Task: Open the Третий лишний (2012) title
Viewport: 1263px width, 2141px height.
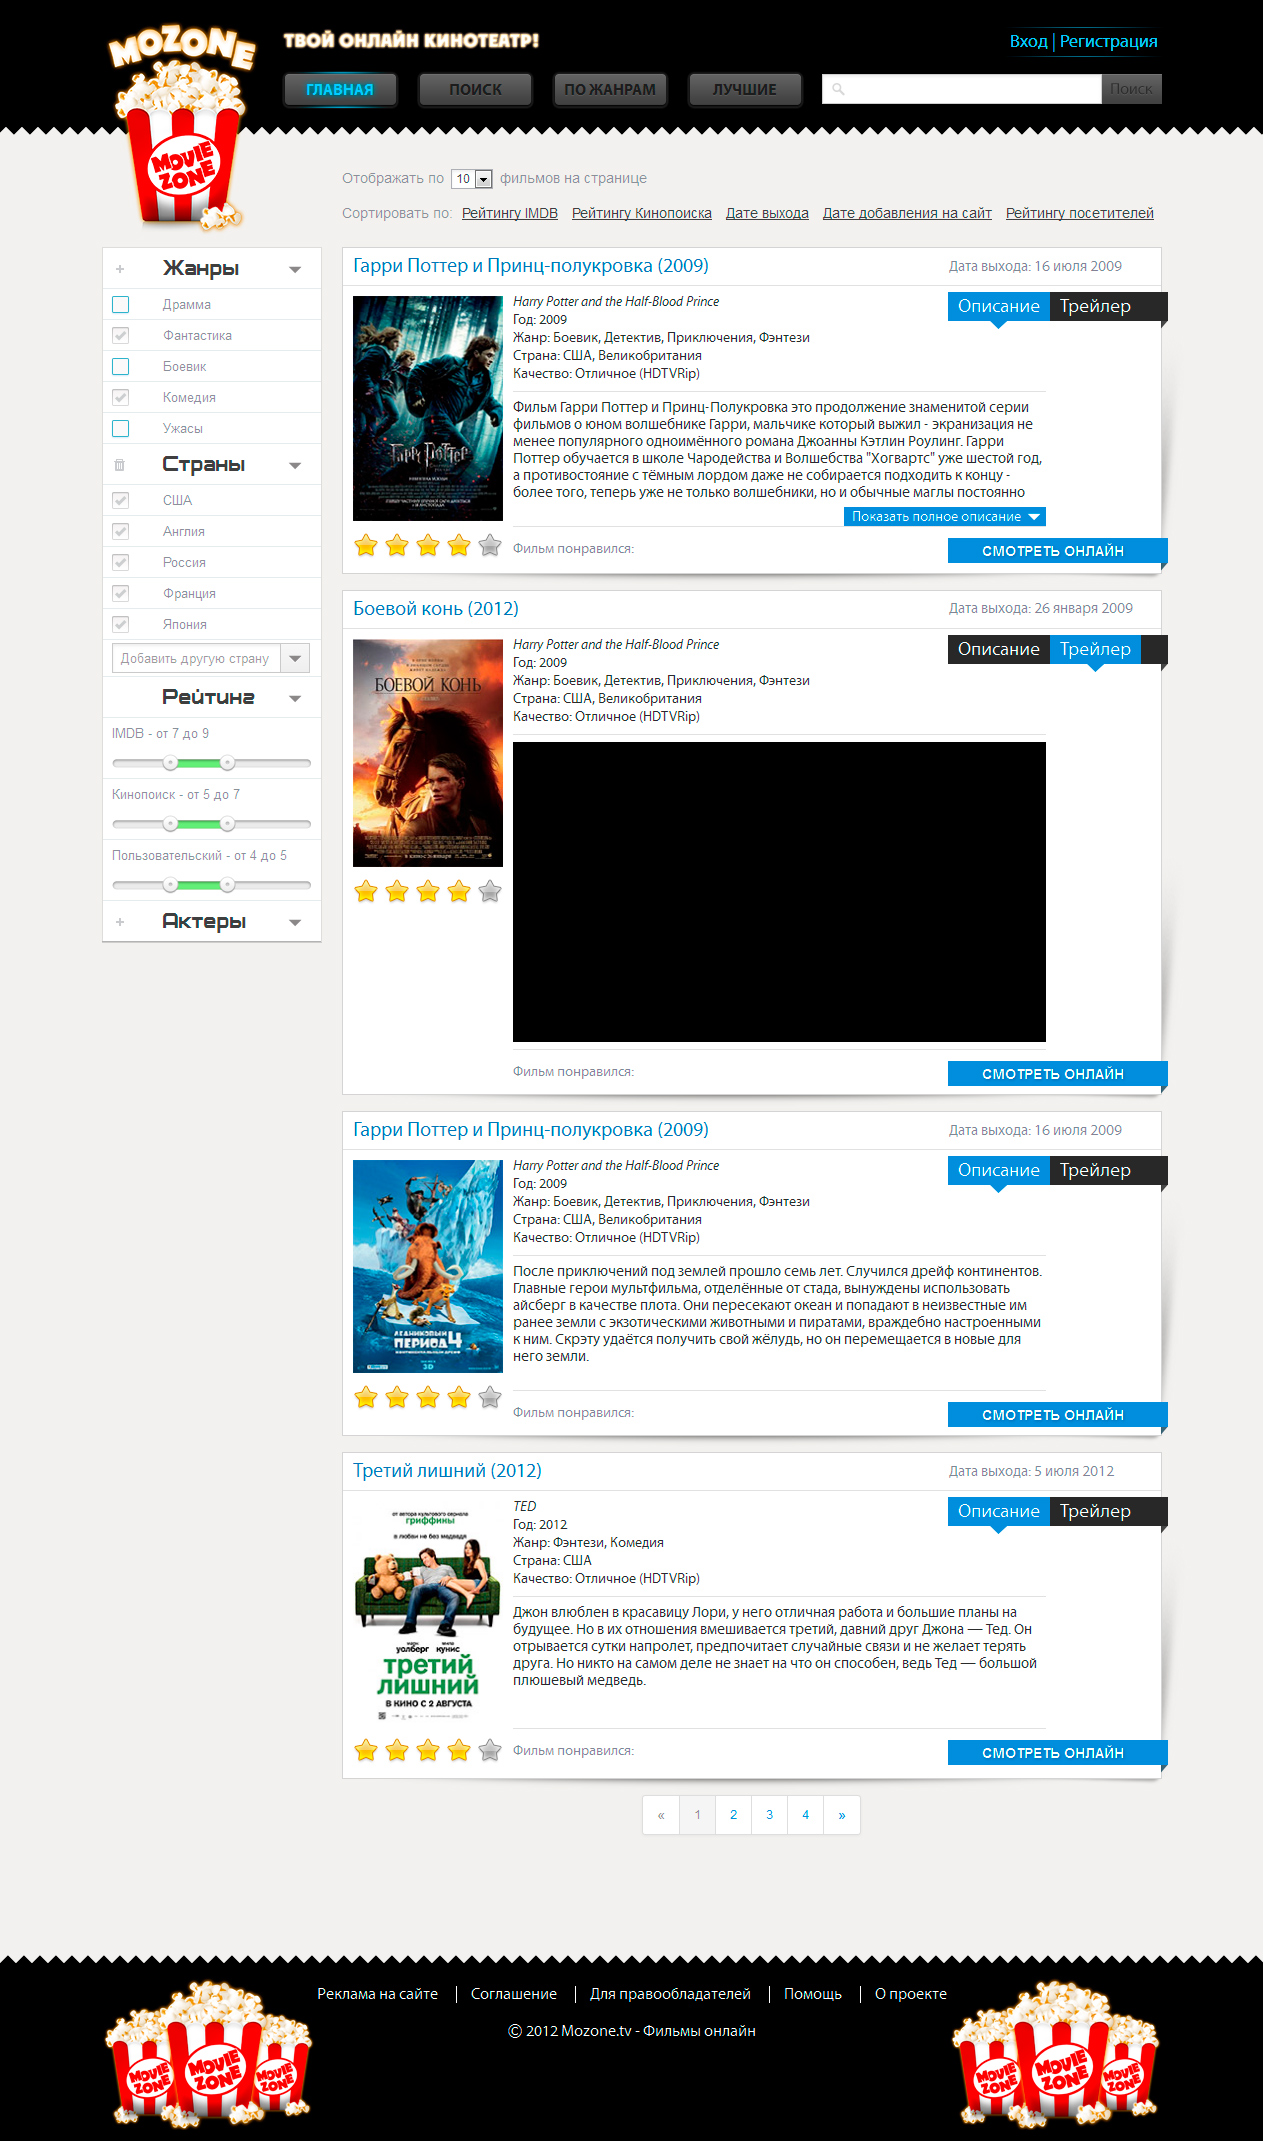Action: [447, 1471]
